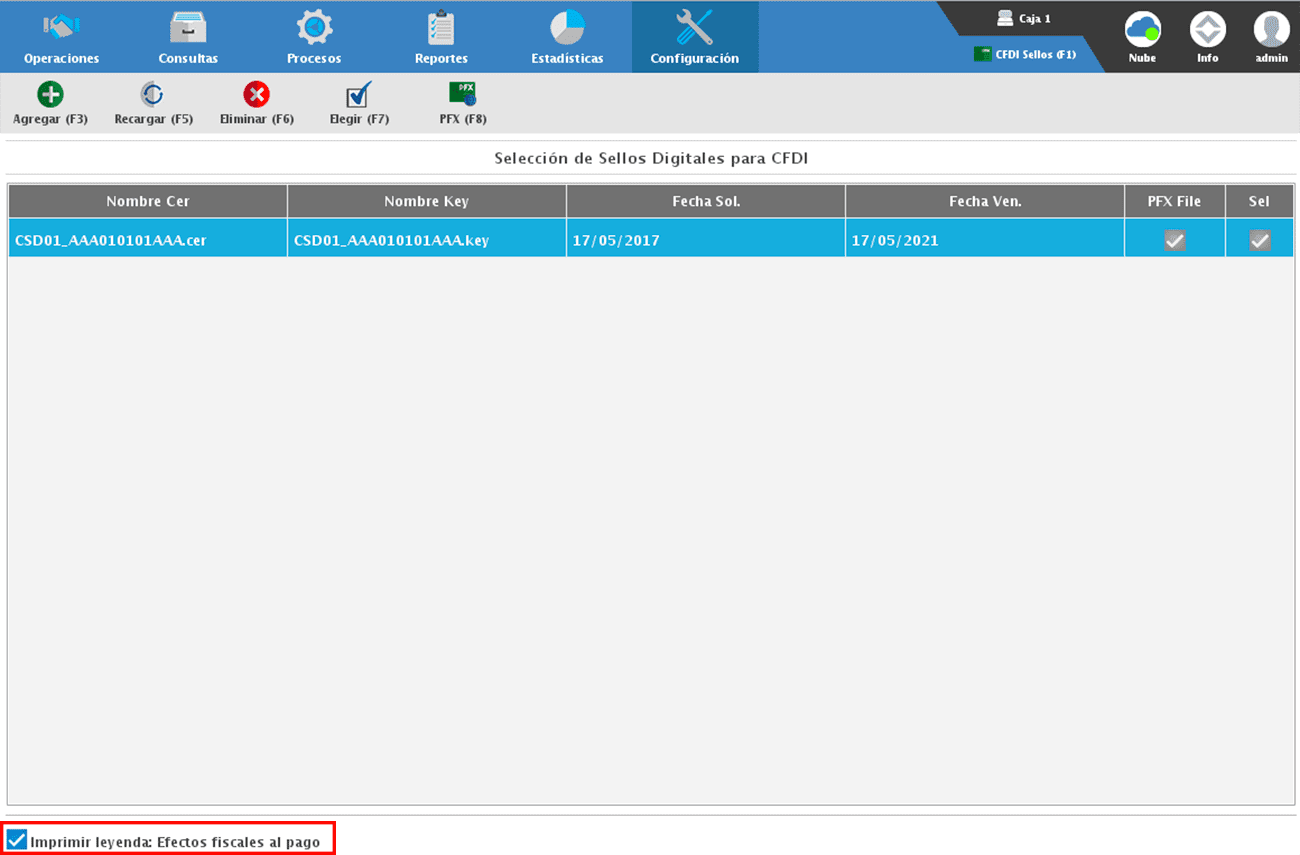
Task: Open the Operaciones menu
Action: point(62,37)
